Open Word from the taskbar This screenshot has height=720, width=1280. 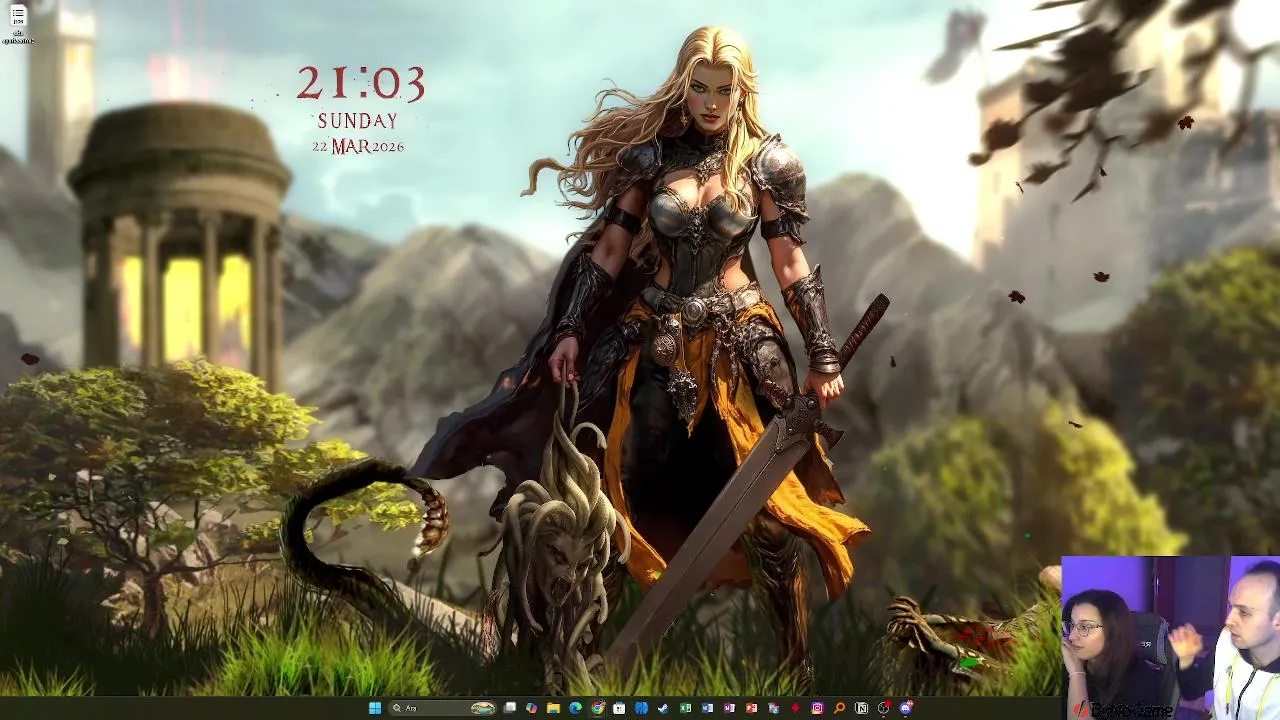707,708
